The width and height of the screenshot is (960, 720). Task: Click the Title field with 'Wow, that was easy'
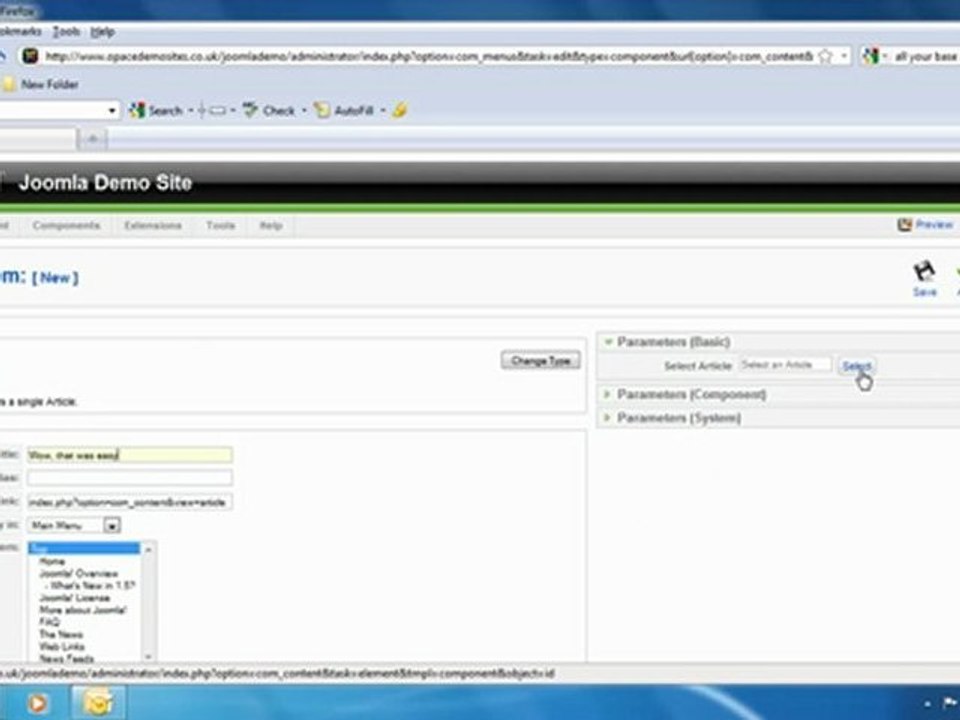point(130,455)
